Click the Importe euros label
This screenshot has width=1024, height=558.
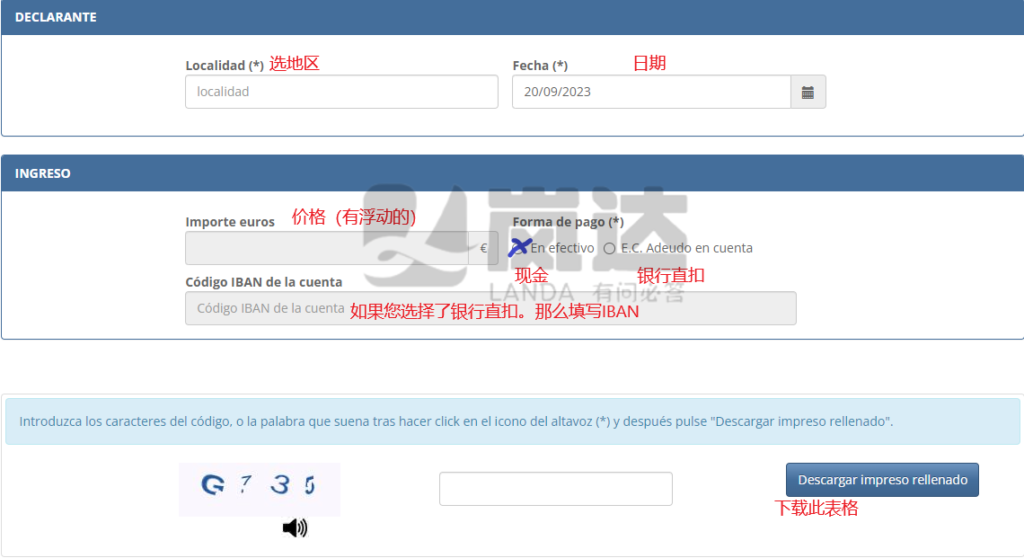pos(230,222)
